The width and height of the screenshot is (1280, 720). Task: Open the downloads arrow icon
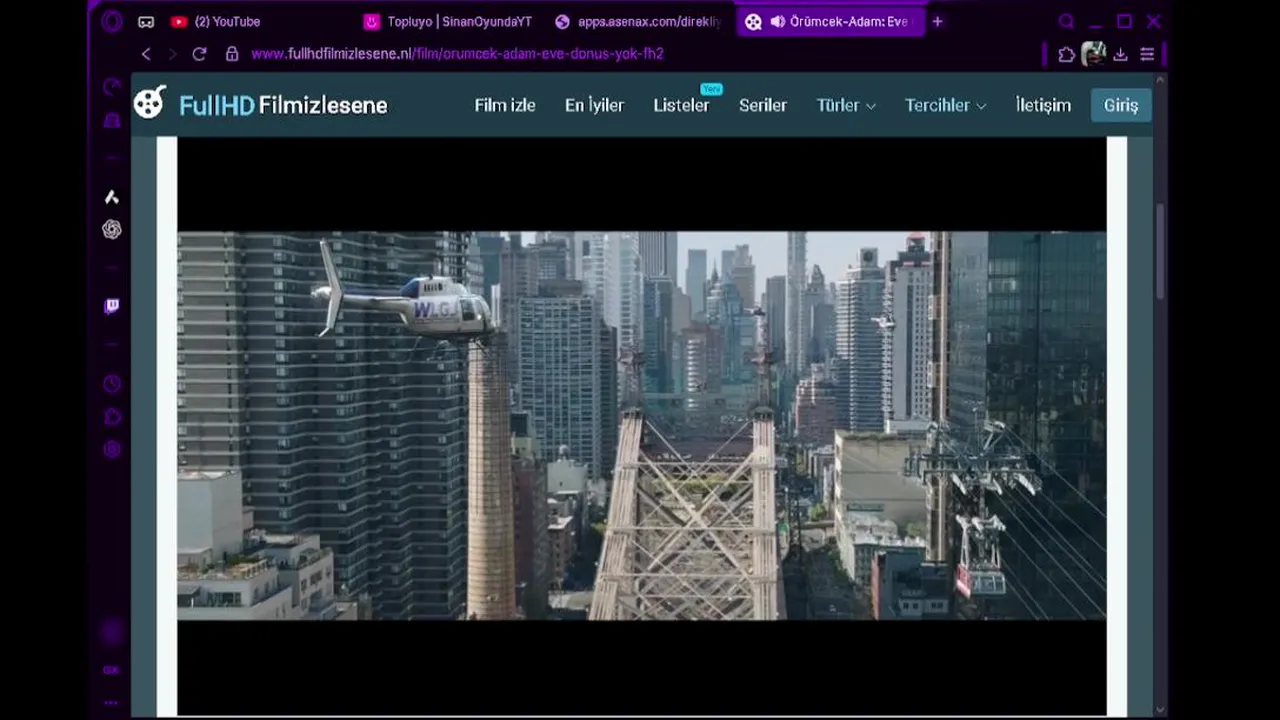1121,54
